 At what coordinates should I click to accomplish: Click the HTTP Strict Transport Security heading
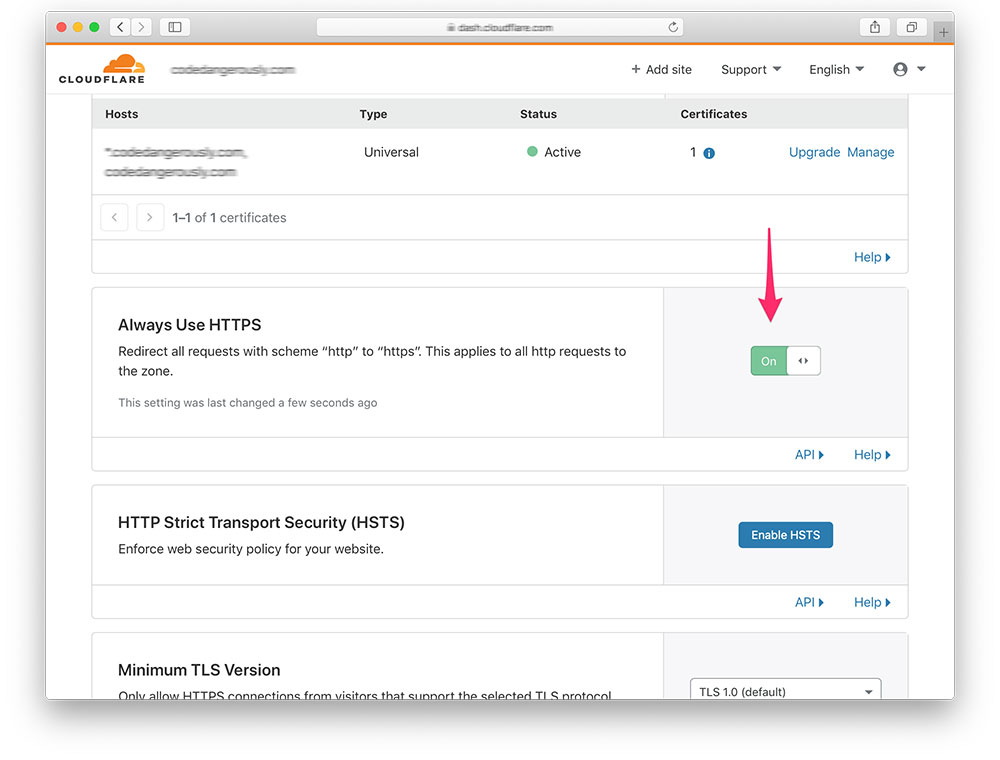click(261, 522)
